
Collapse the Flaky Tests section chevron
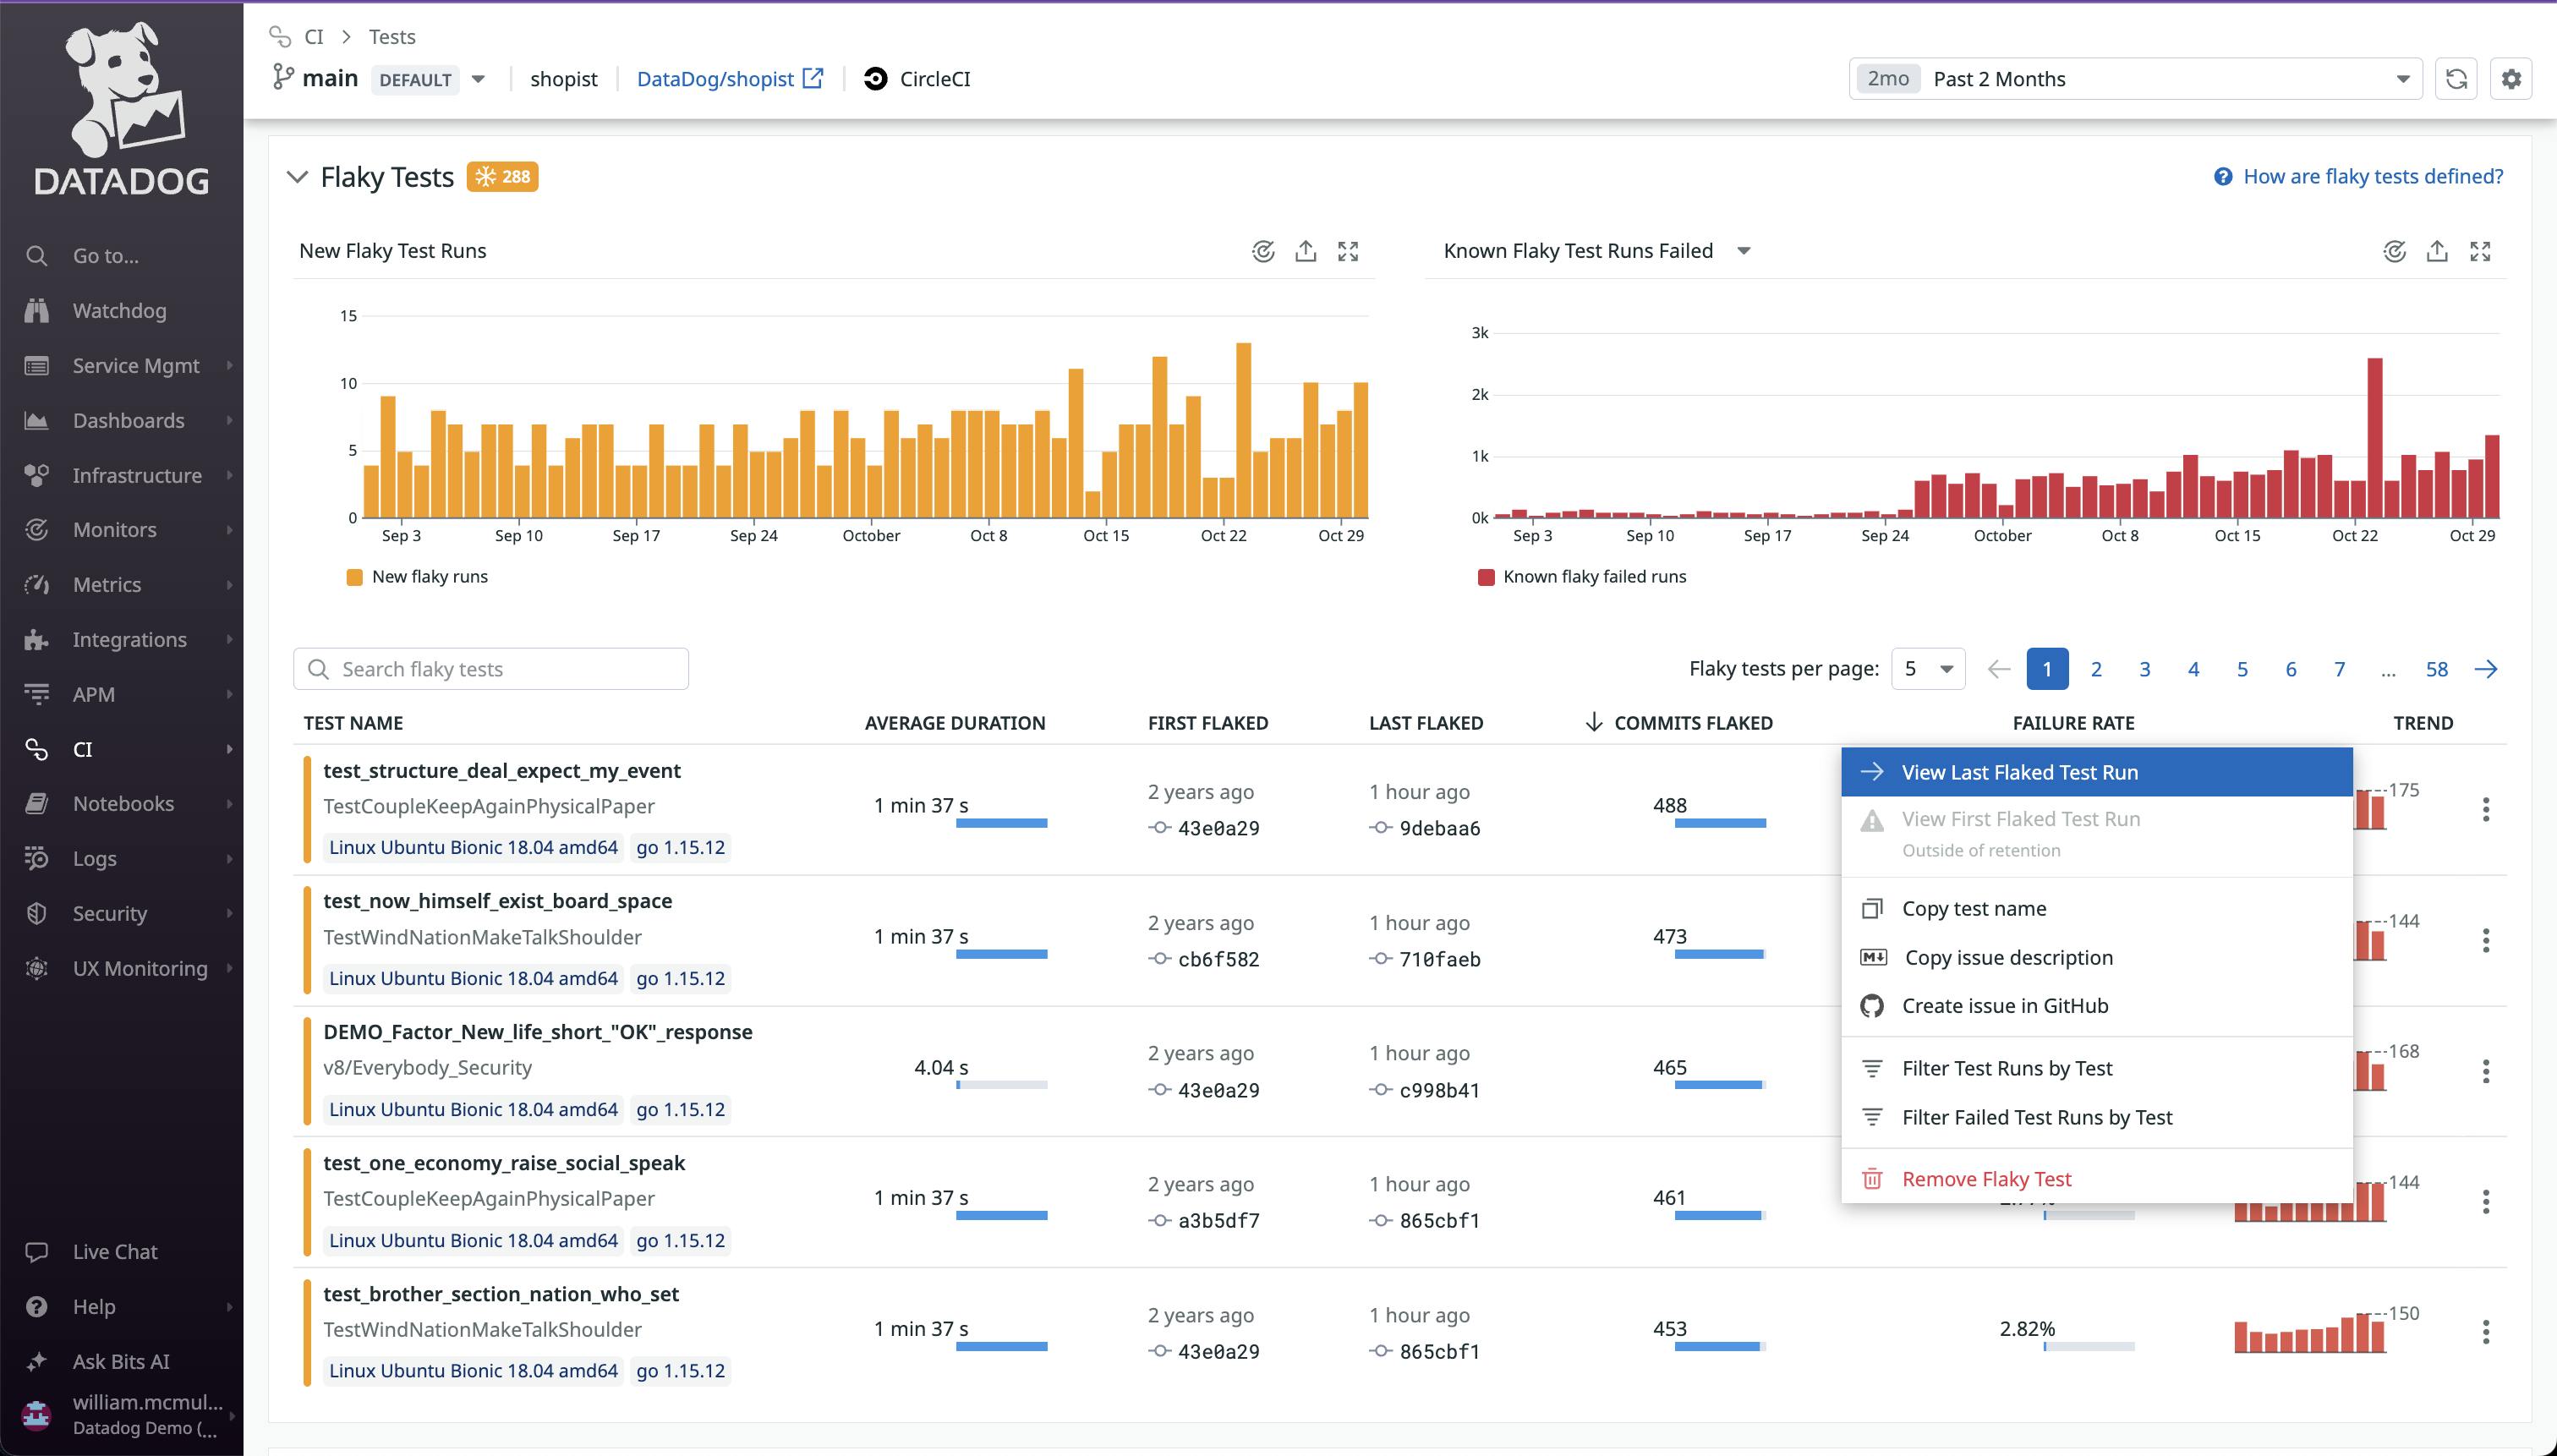297,177
